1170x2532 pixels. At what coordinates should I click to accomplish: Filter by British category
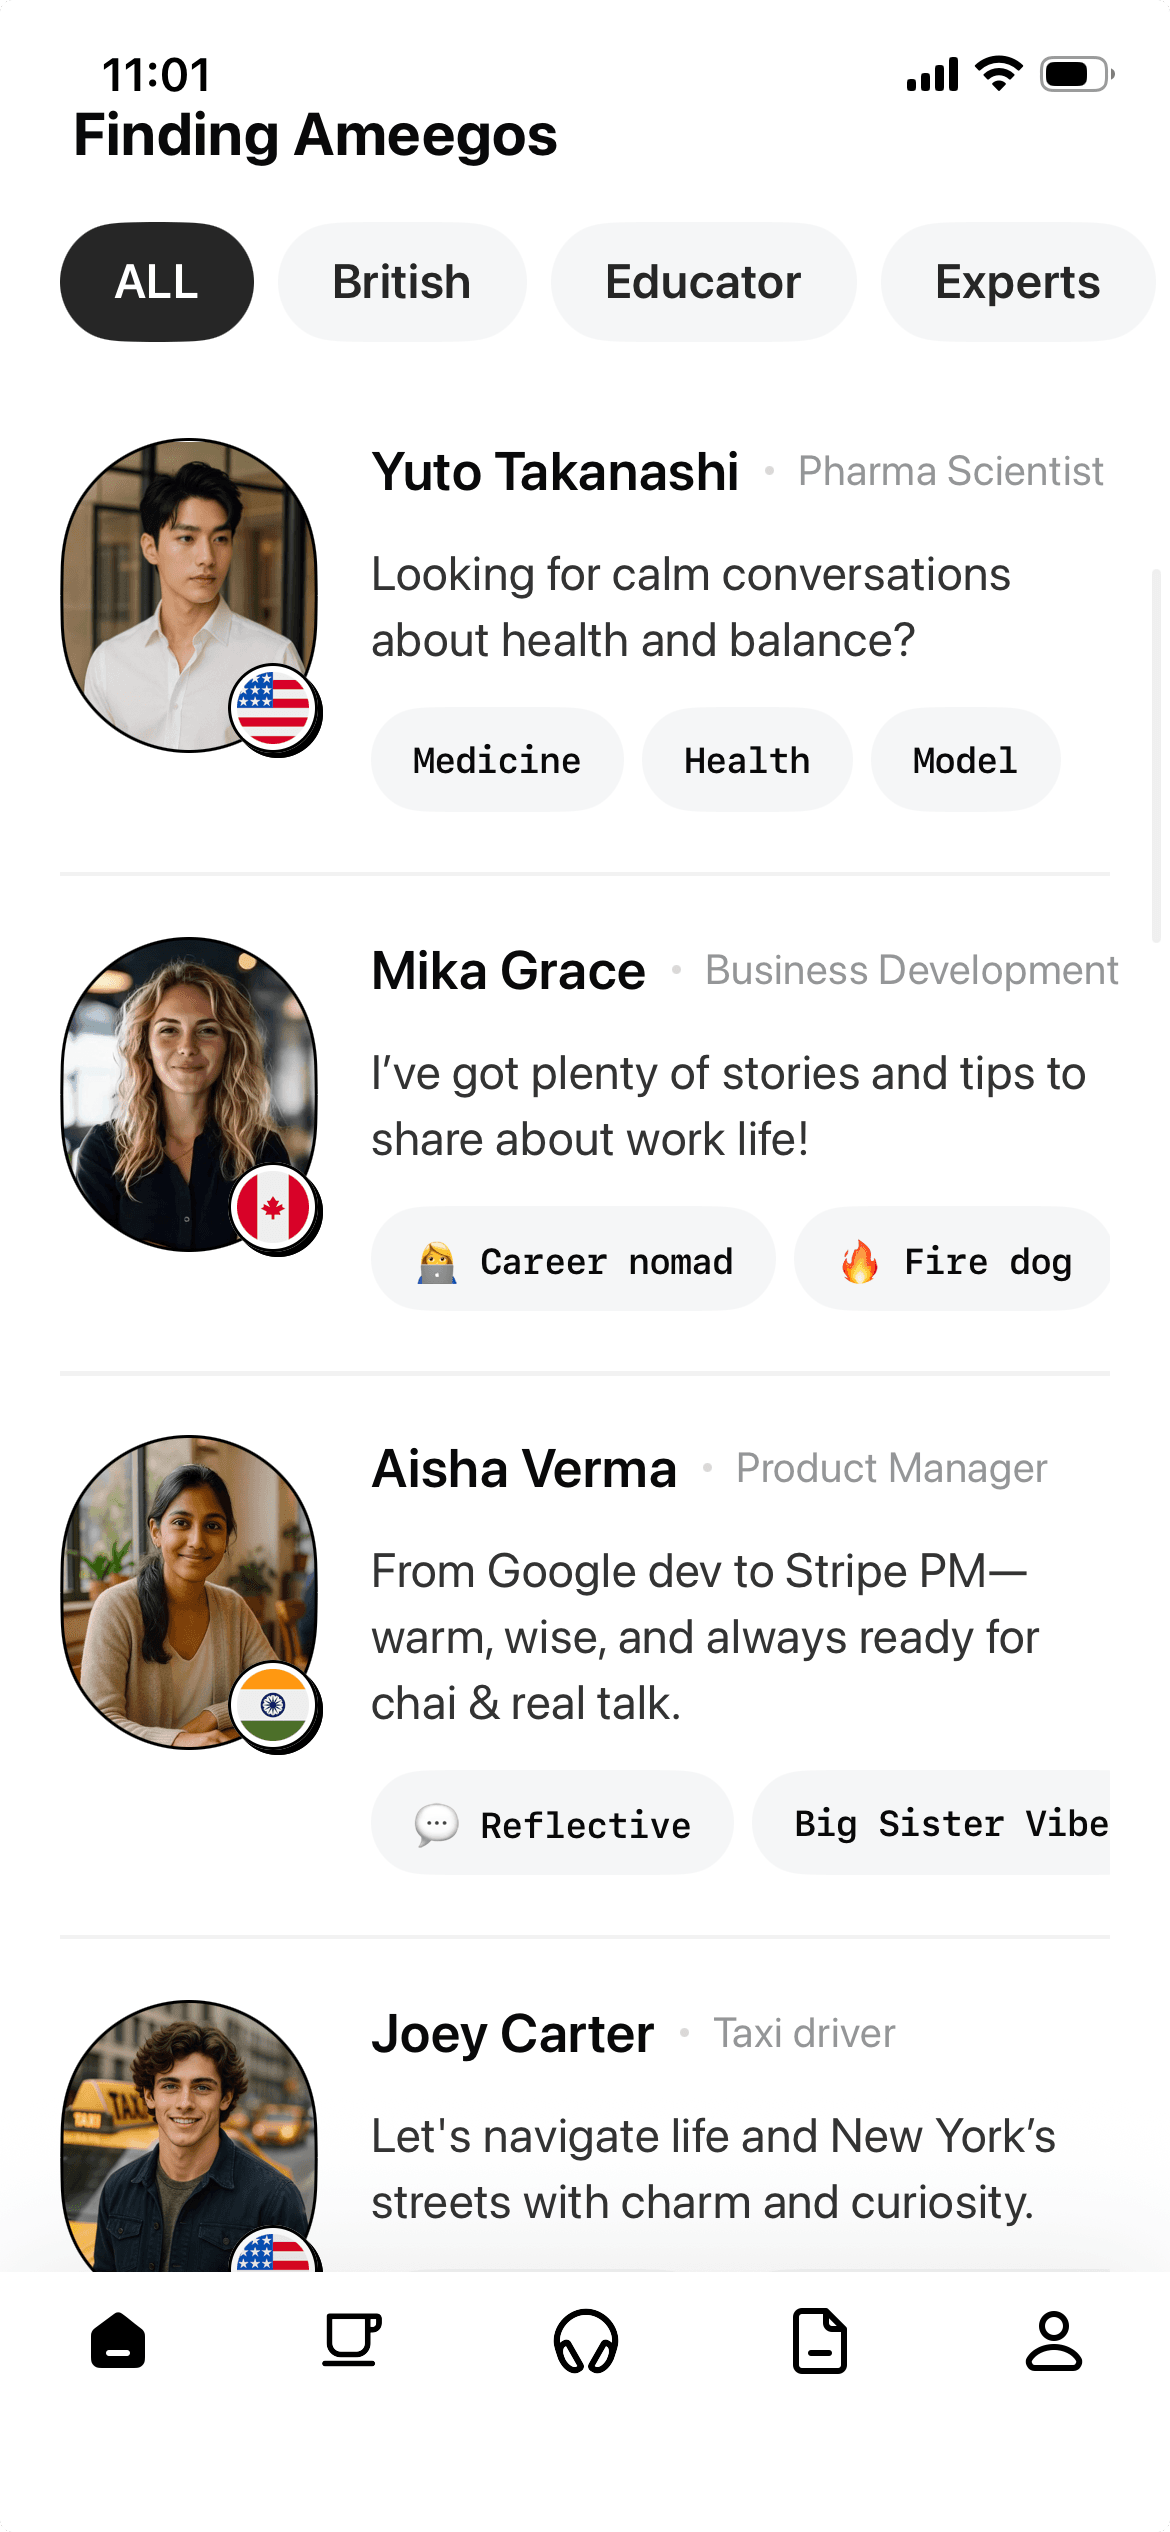click(402, 282)
